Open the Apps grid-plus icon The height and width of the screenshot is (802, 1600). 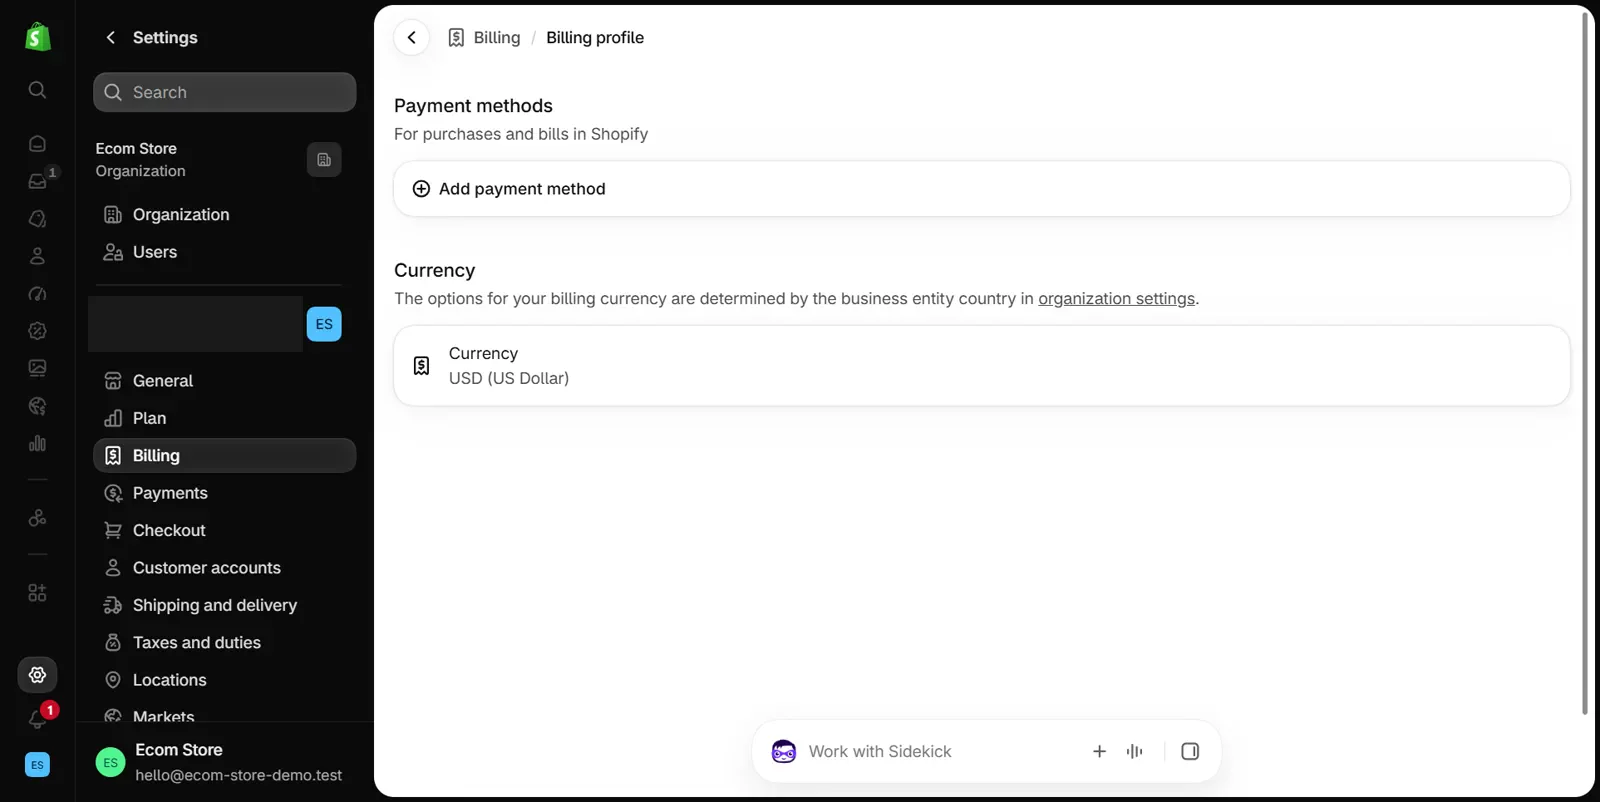pos(37,593)
